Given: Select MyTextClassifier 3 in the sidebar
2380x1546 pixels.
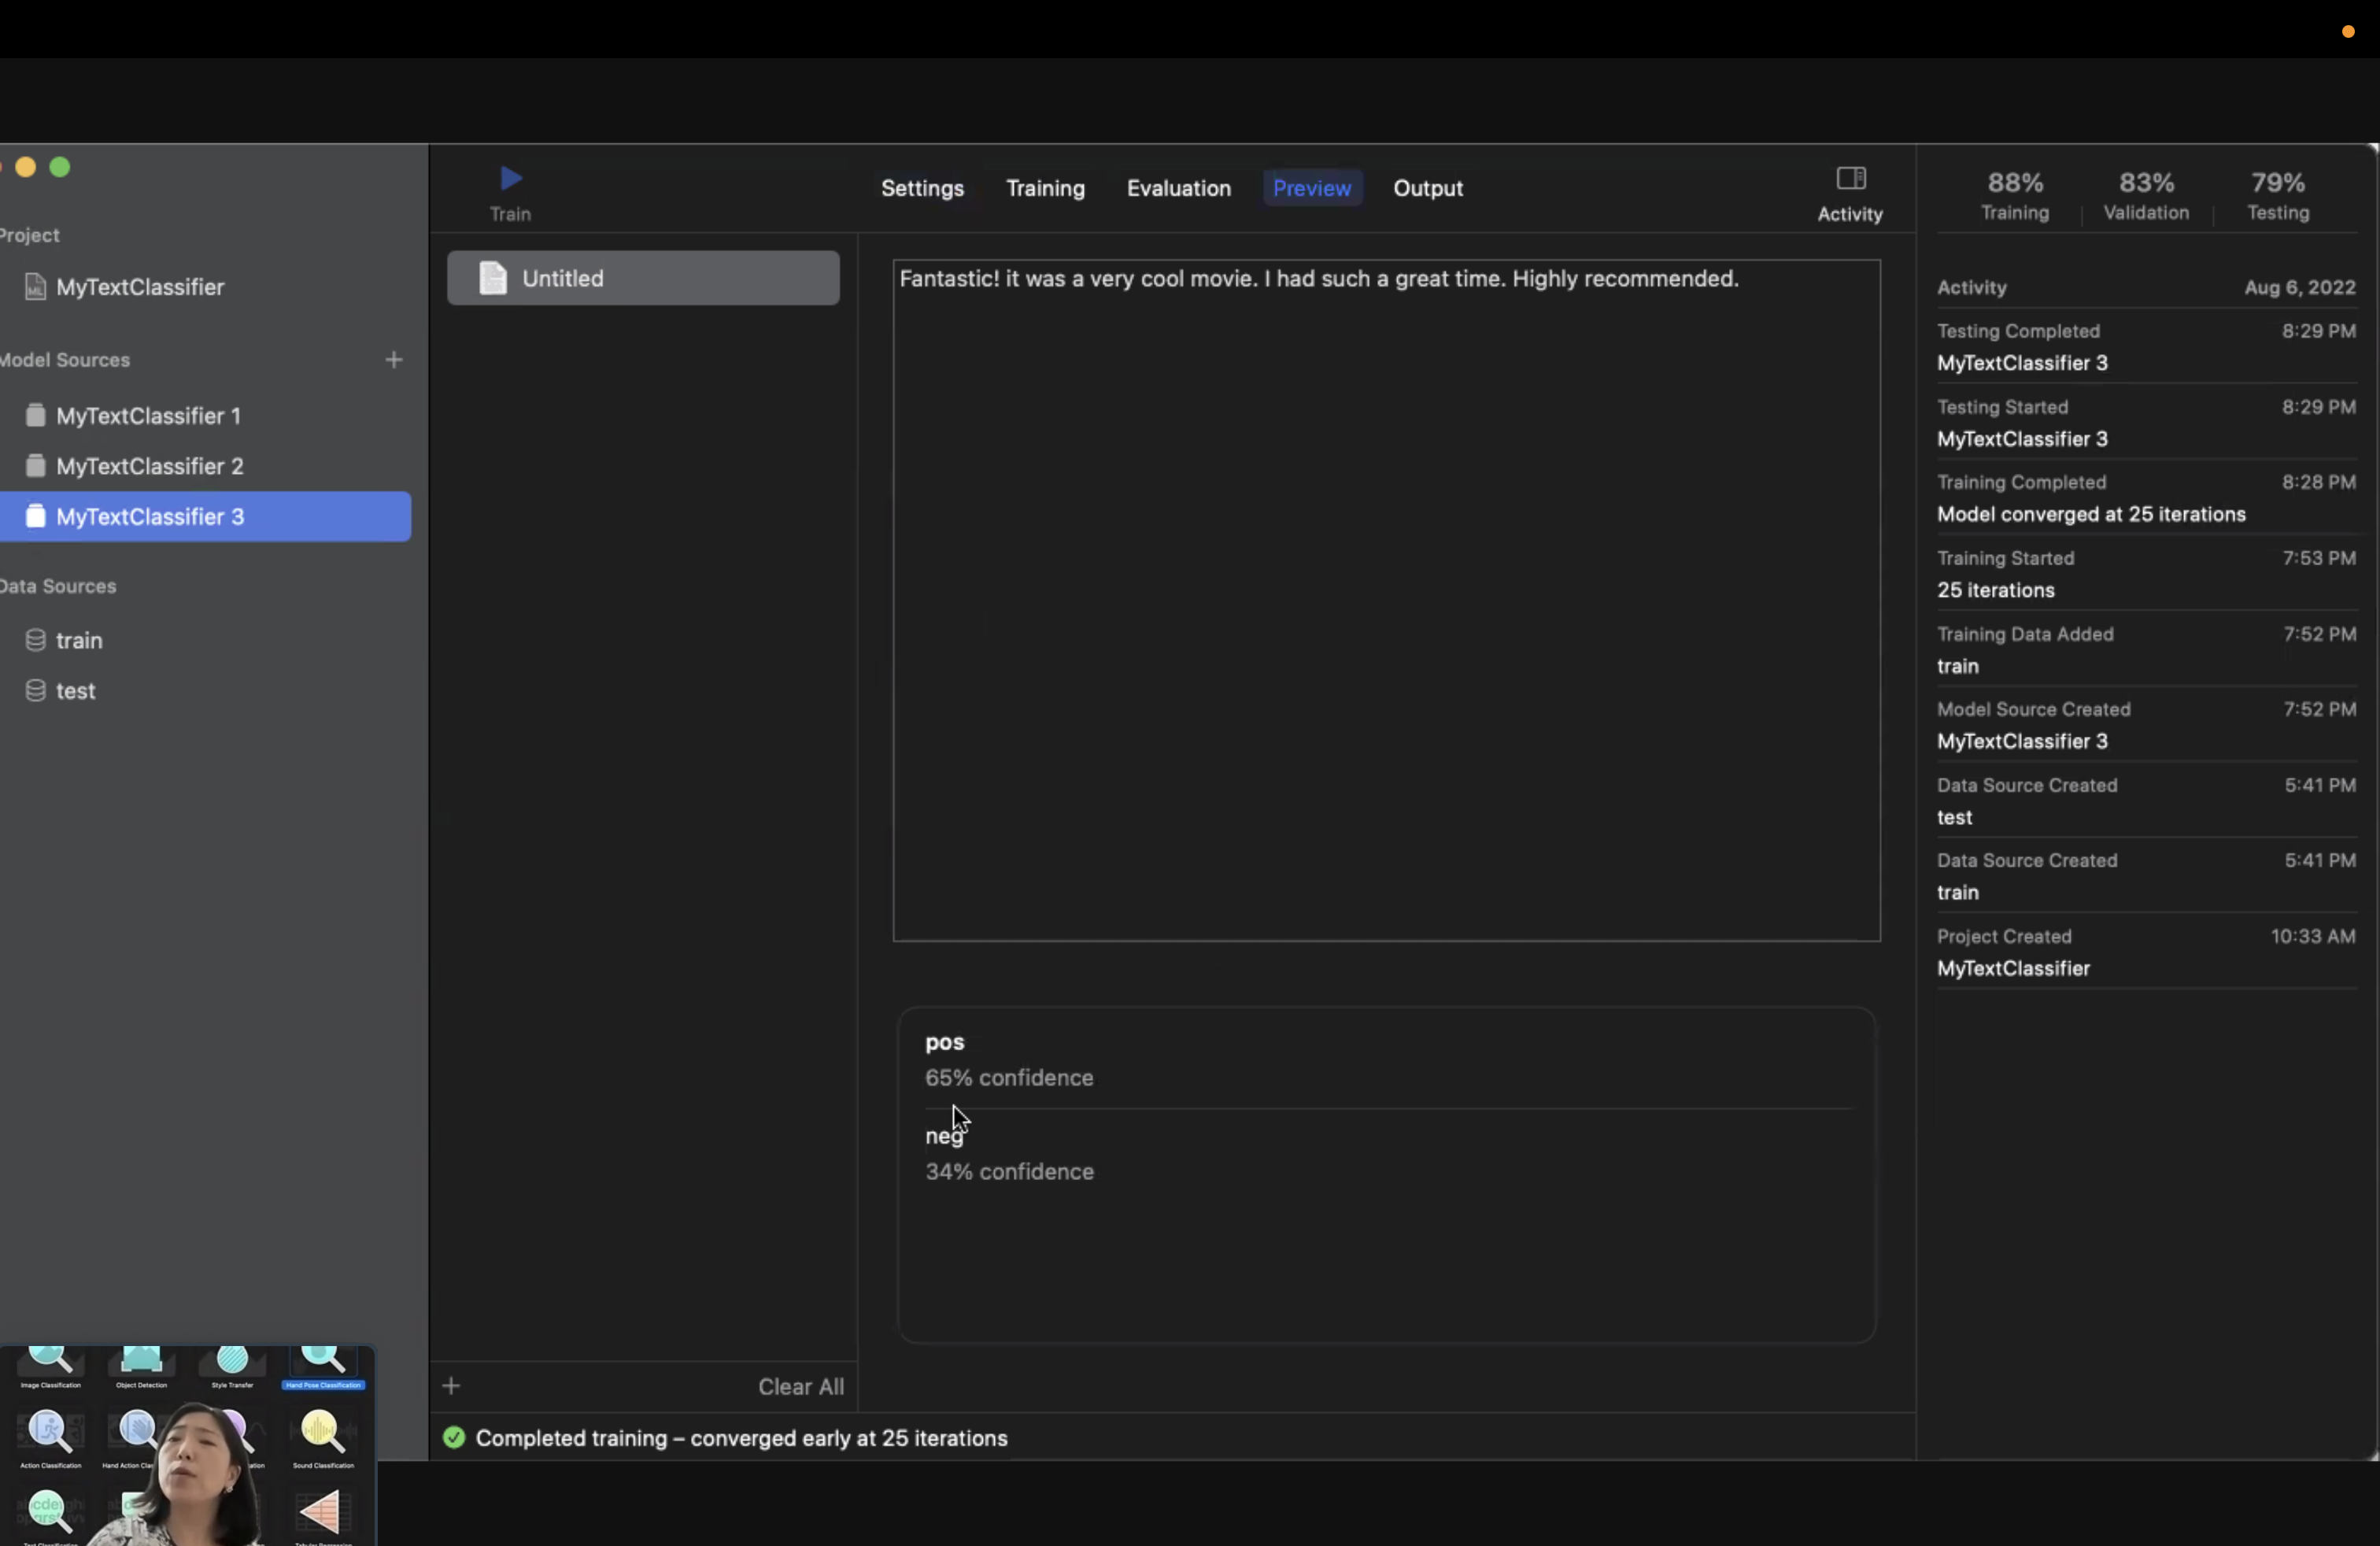Looking at the screenshot, I should [205, 517].
